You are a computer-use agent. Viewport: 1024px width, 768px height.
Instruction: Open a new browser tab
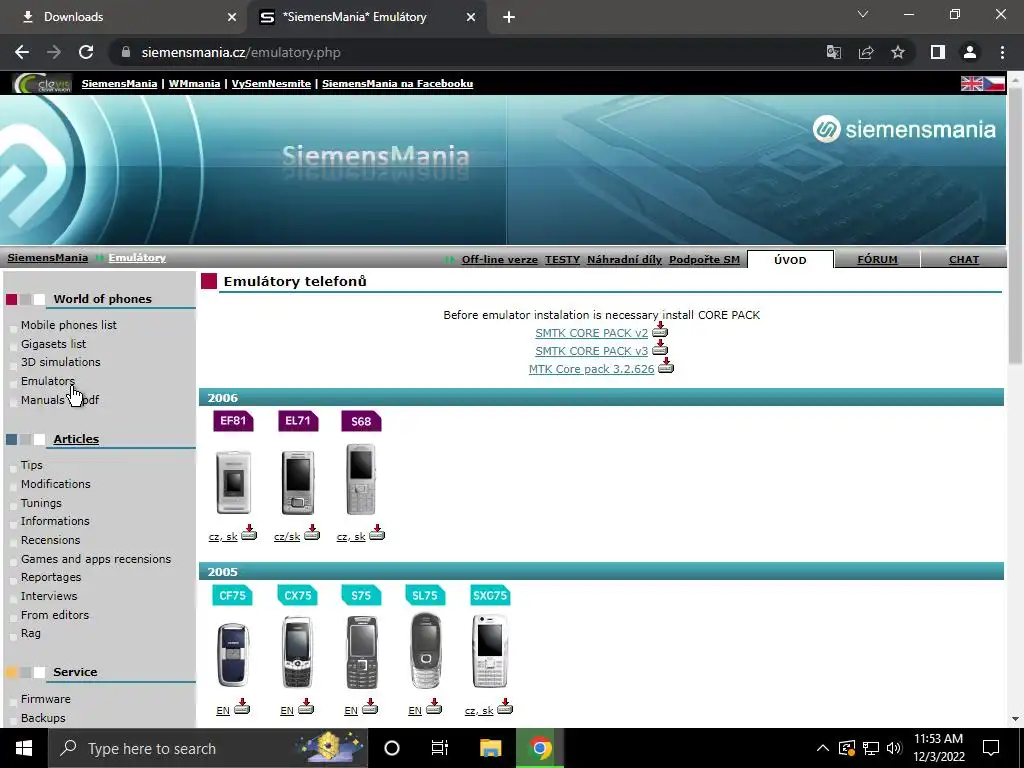pos(509,17)
